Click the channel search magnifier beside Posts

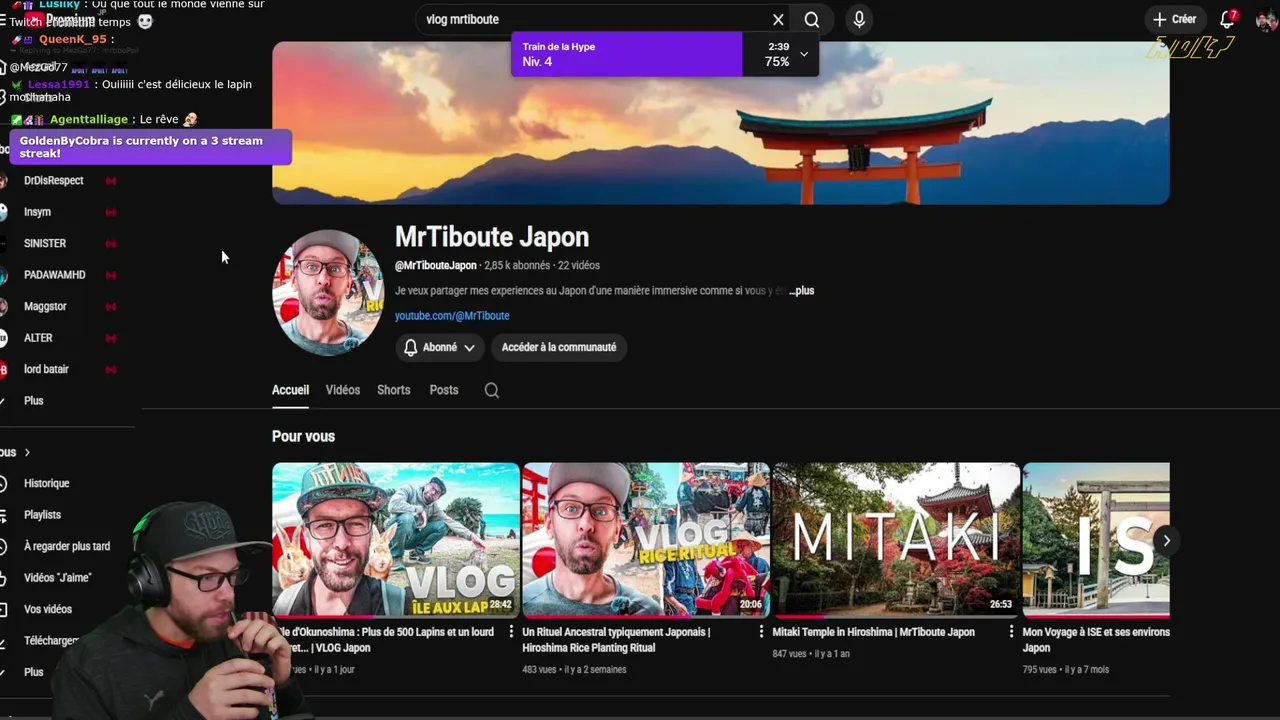tap(492, 391)
